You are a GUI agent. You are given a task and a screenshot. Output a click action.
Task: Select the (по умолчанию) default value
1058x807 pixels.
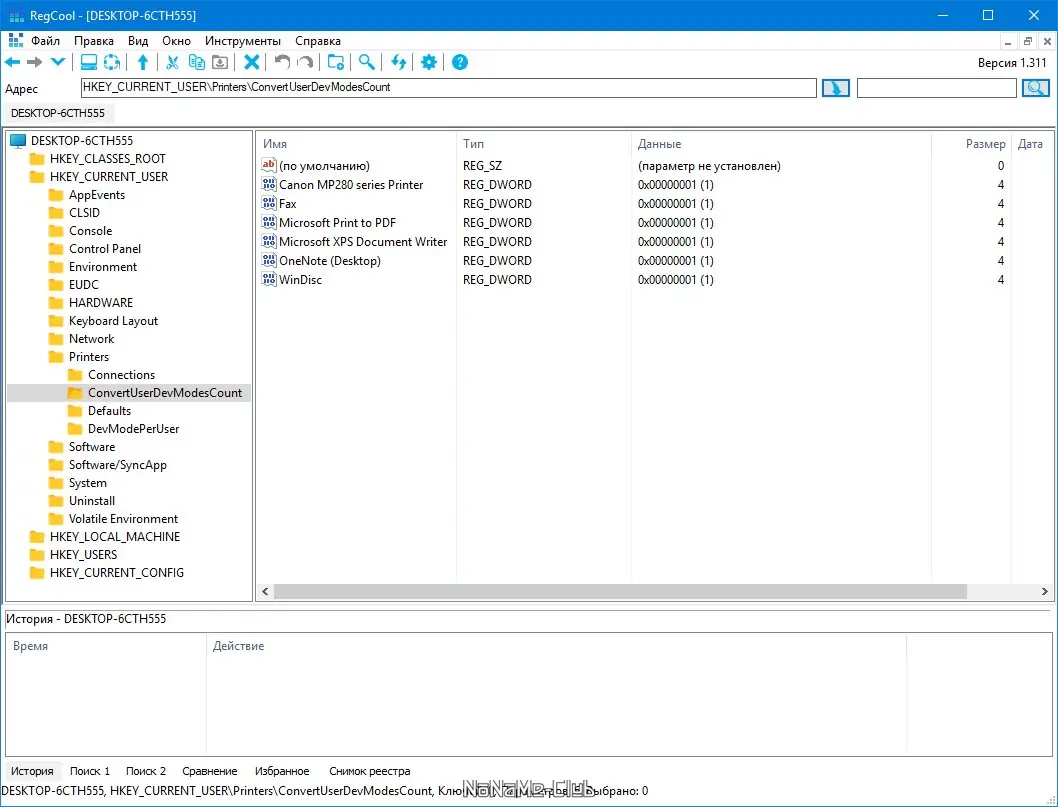point(324,165)
